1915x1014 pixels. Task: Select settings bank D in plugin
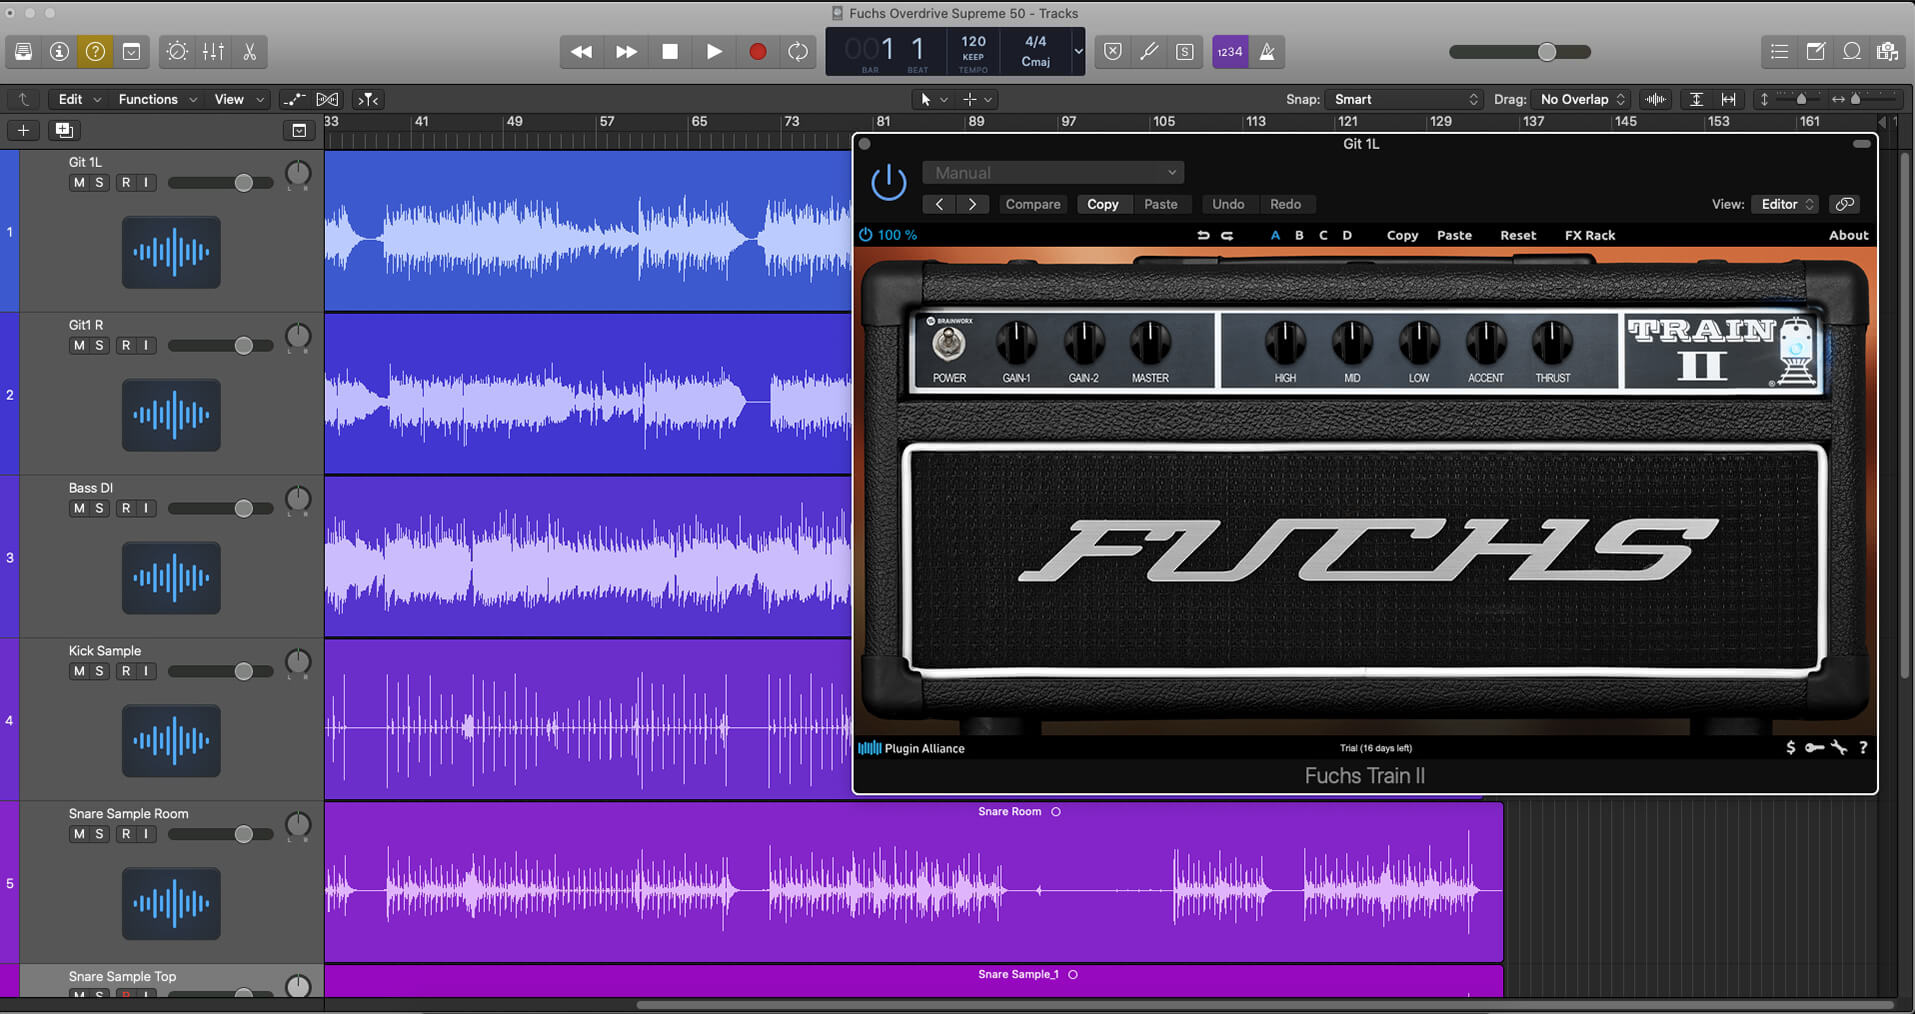1347,236
